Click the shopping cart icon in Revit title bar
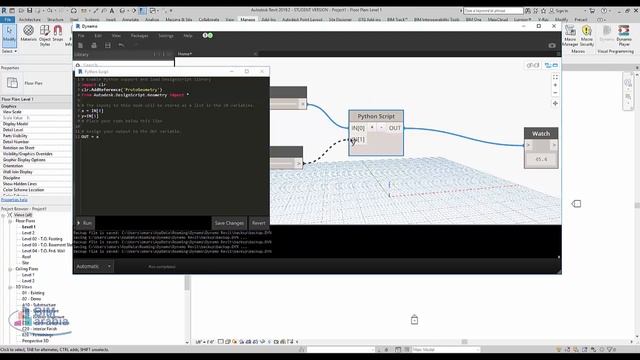The width and height of the screenshot is (640, 360). pos(592,11)
